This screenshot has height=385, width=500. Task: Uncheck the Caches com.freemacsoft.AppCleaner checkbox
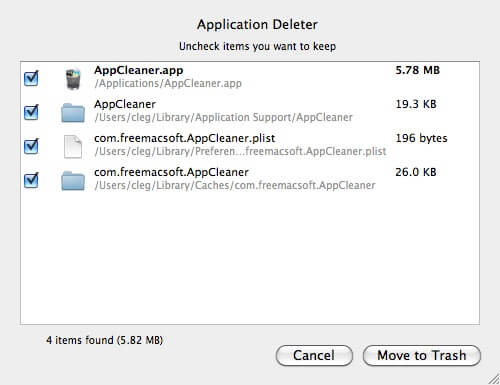[x=31, y=180]
